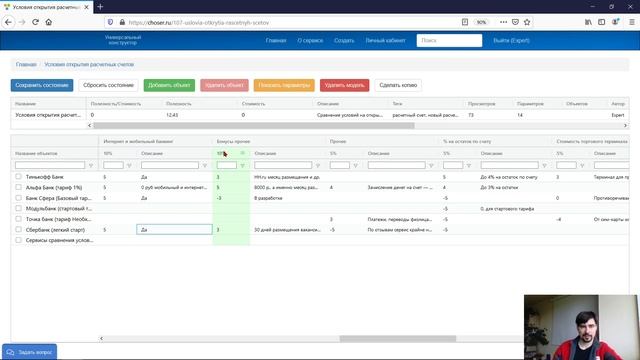
Task: Tick the Тинькофф Банк checkbox
Action: (18, 176)
